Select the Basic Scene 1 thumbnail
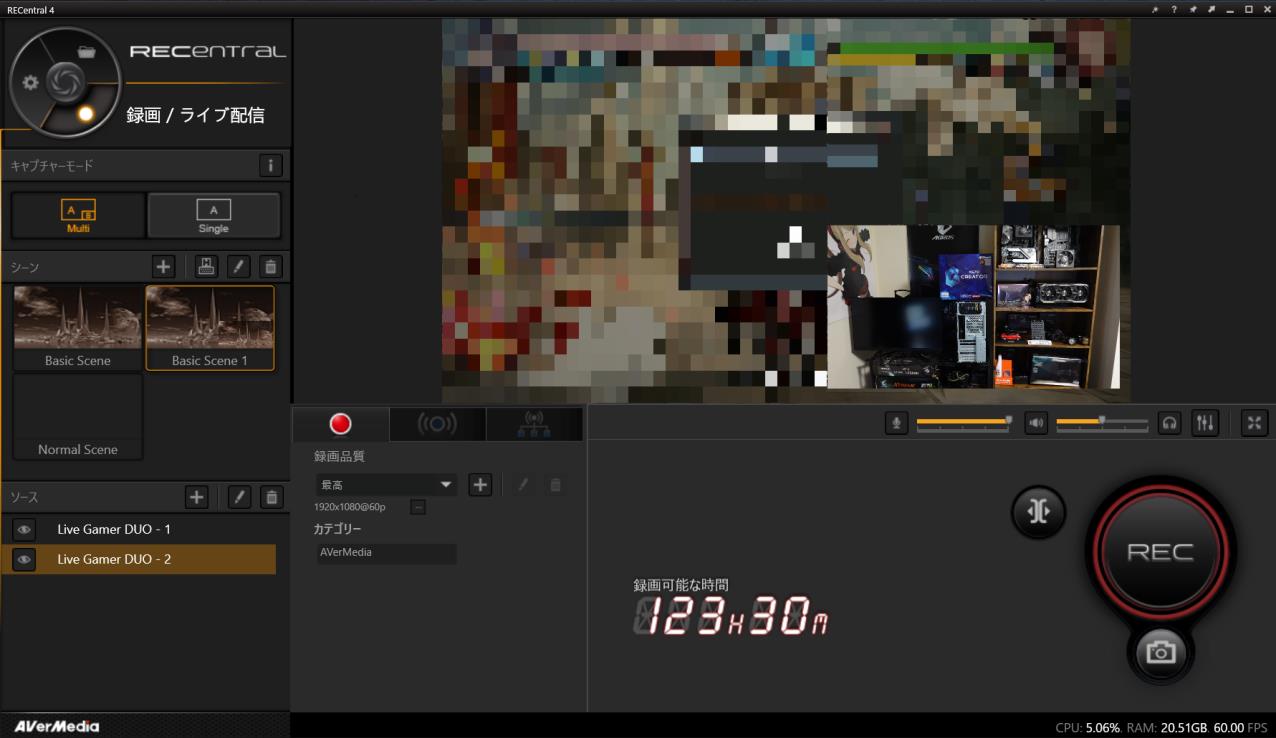The width and height of the screenshot is (1276, 738). coord(210,328)
